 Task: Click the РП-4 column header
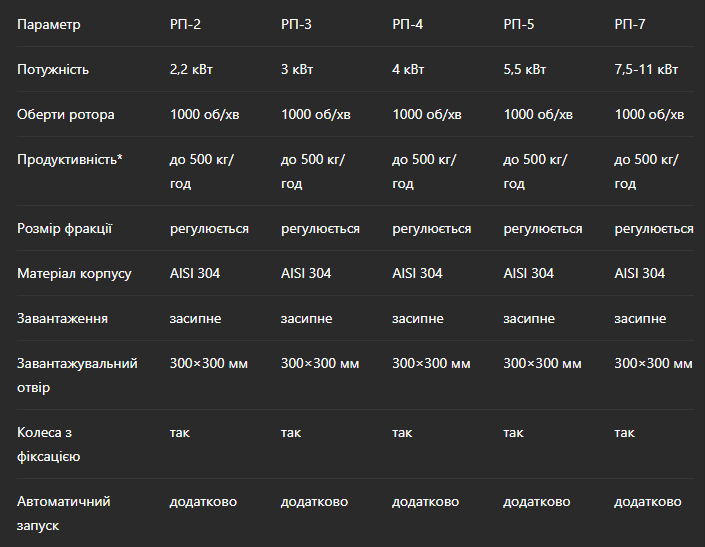[x=407, y=24]
